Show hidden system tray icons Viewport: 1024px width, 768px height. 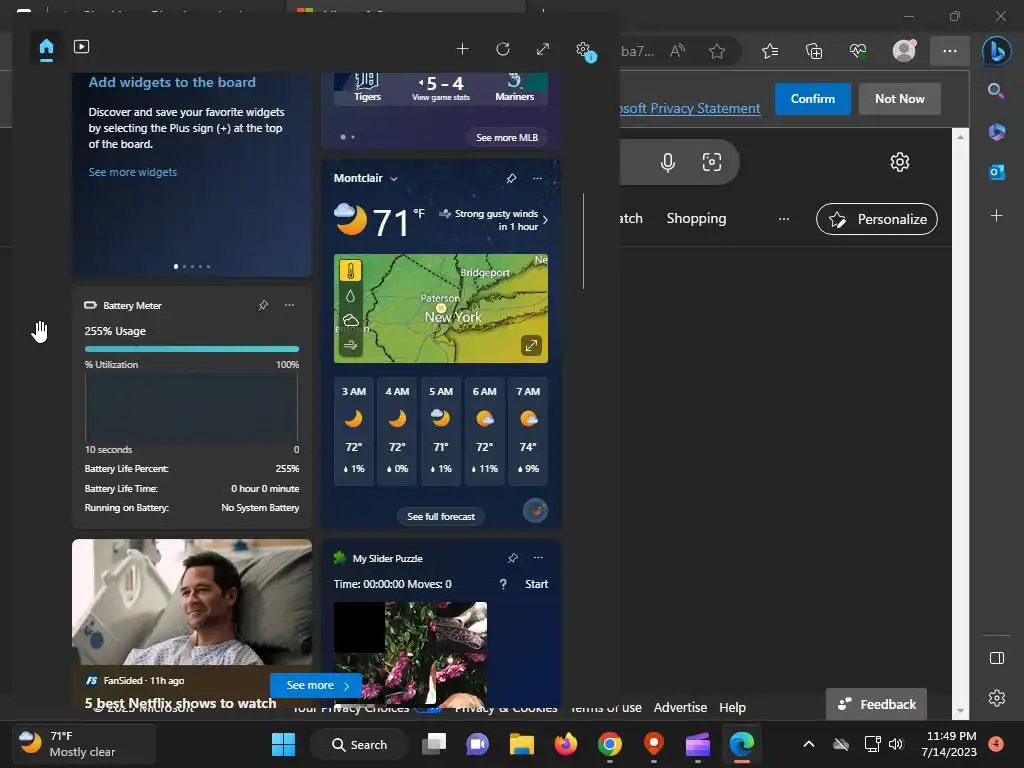click(808, 744)
